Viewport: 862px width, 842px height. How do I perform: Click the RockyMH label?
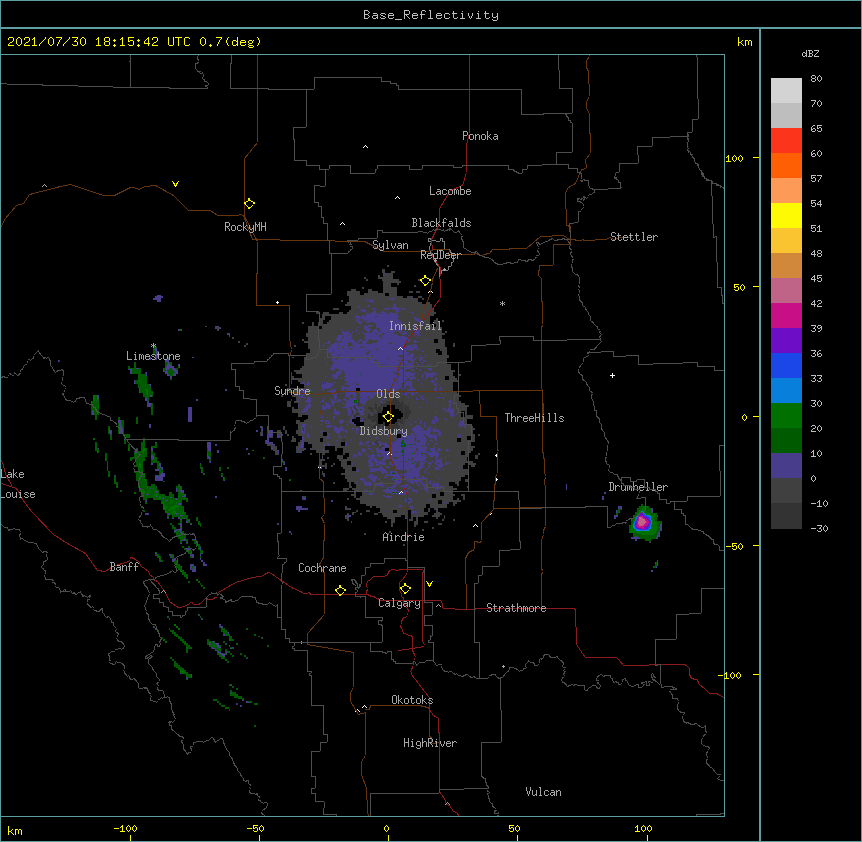tap(245, 227)
